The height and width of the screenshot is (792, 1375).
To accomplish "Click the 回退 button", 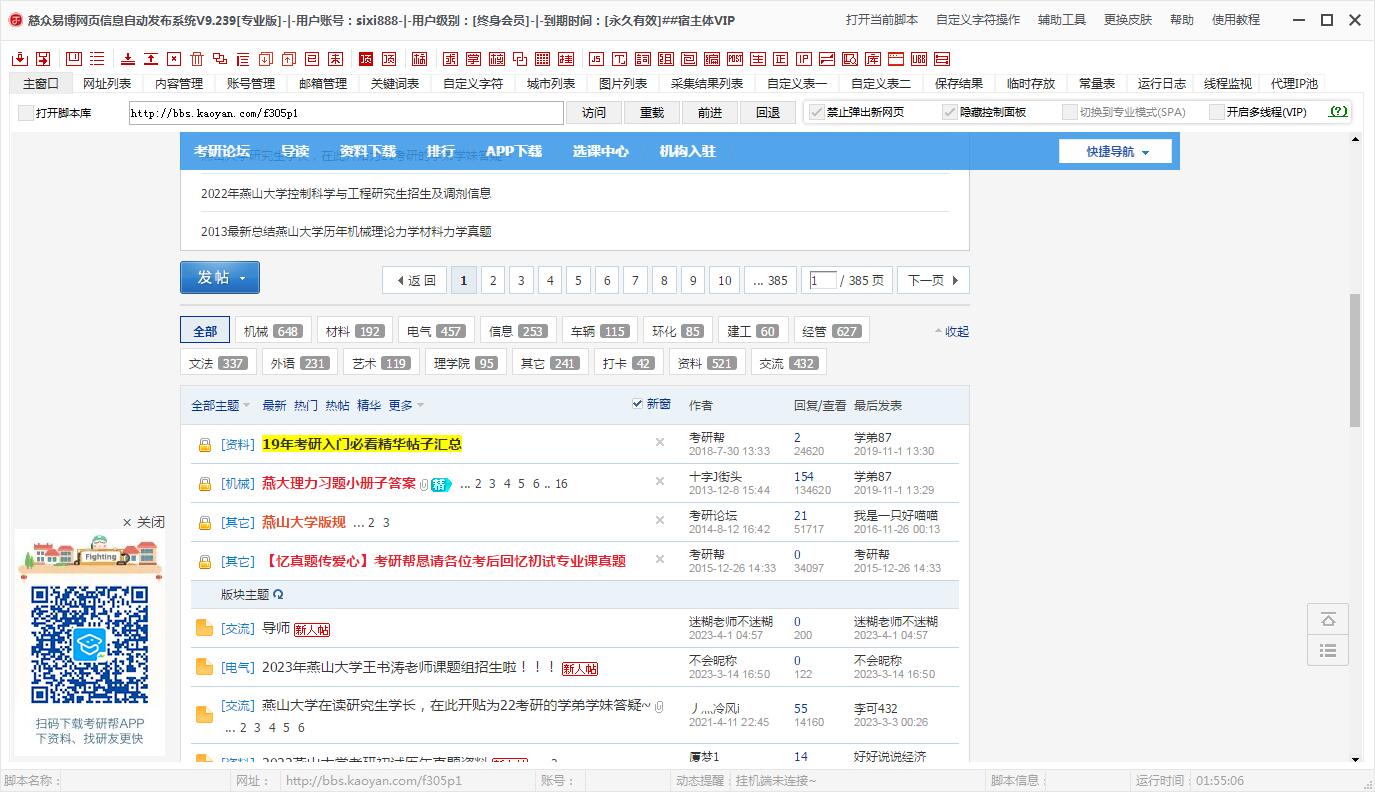I will 768,113.
